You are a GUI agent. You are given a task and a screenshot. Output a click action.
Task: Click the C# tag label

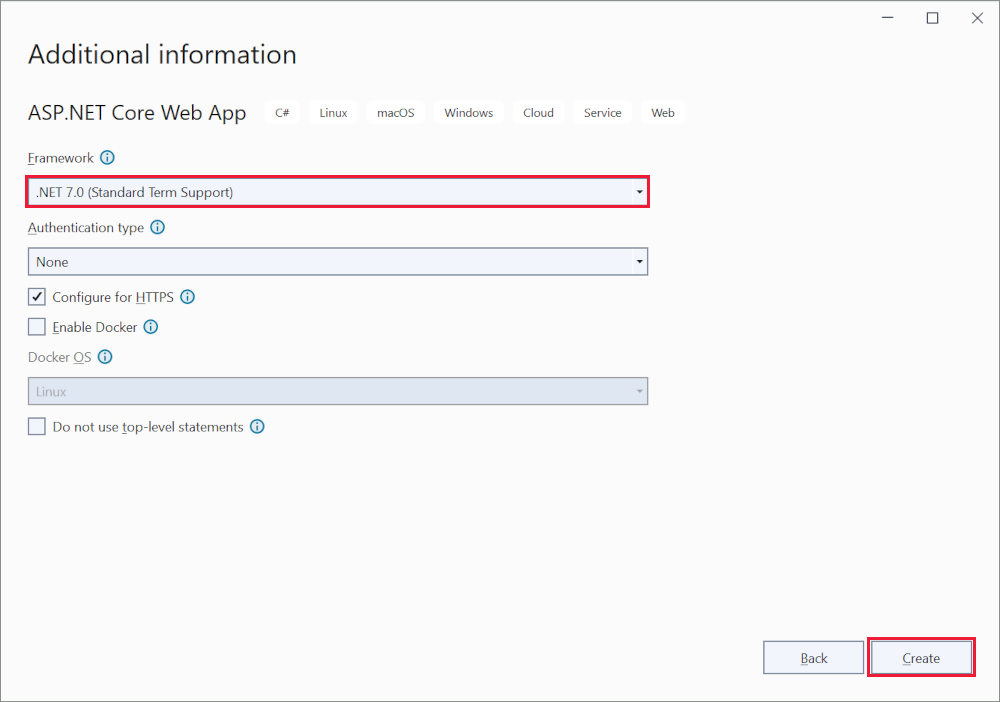coord(282,113)
